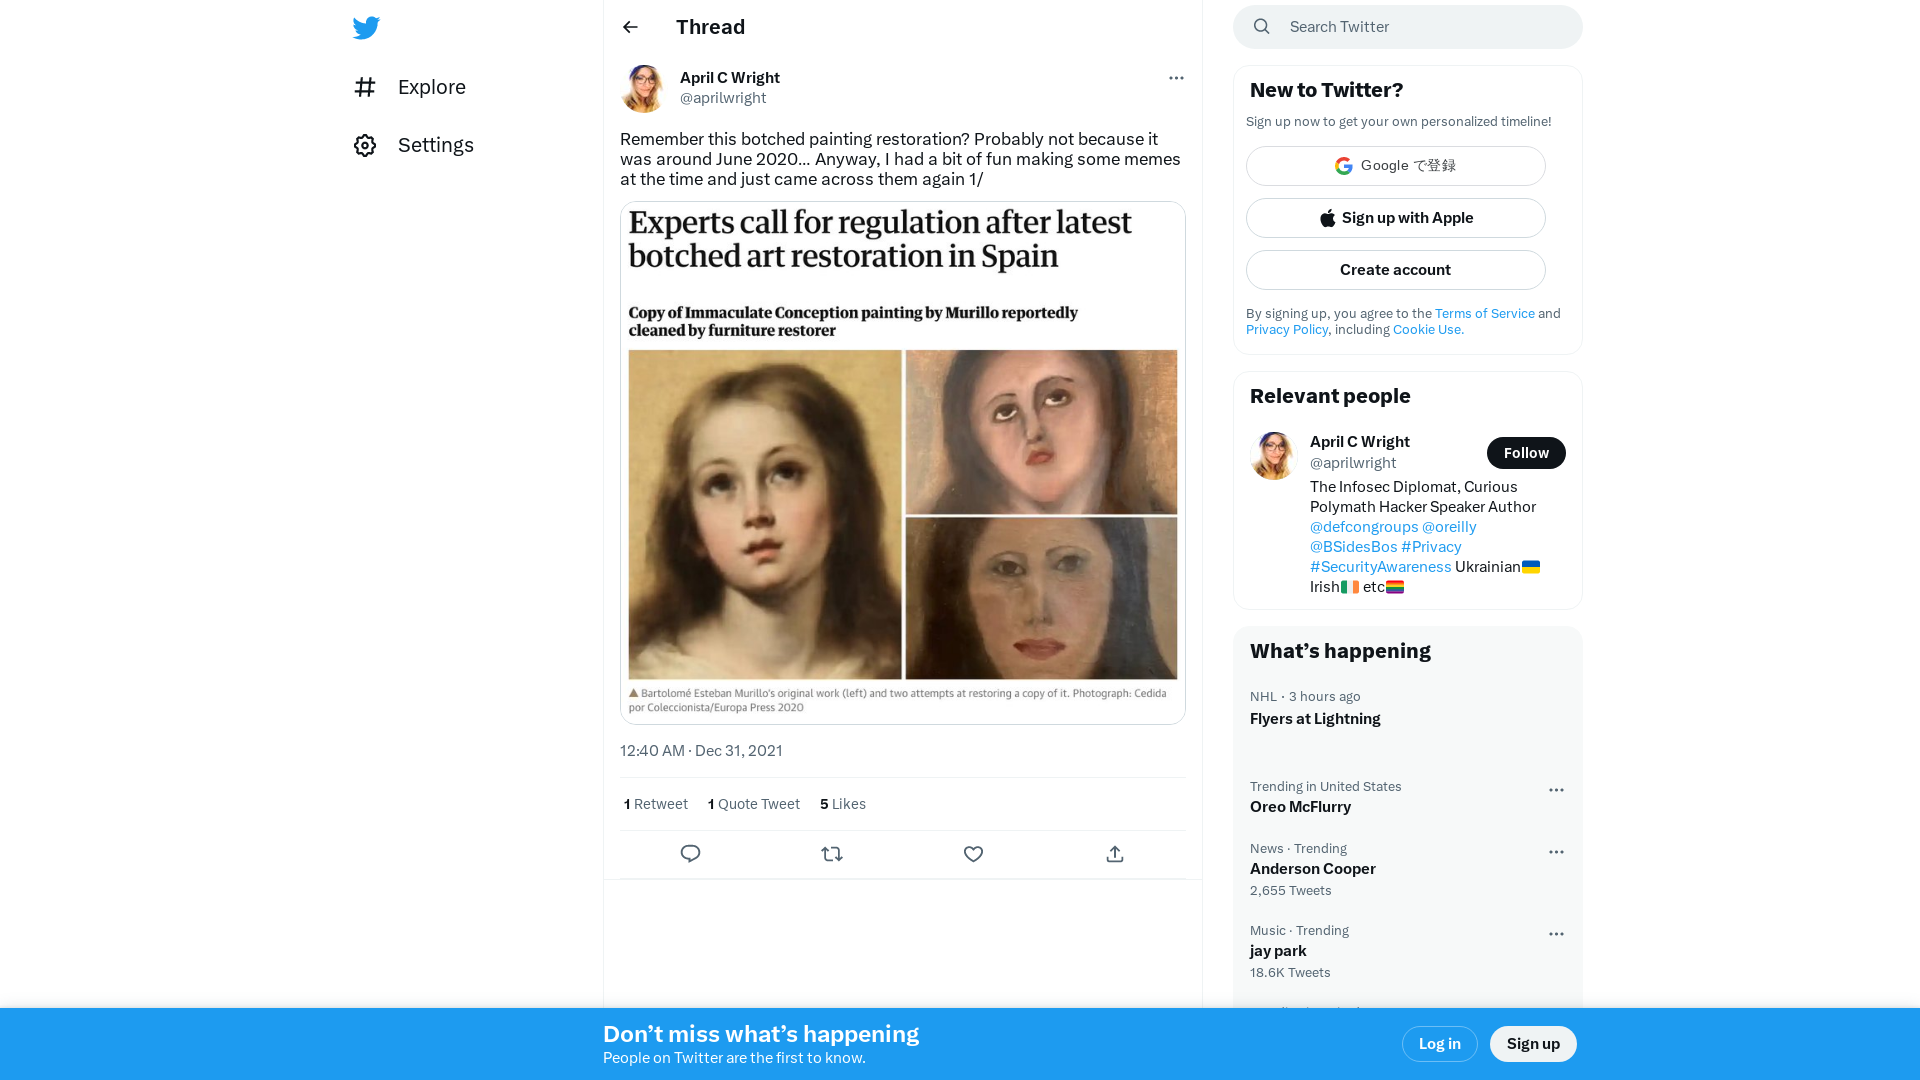This screenshot has height=1080, width=1920.
Task: Open @aprilwright handle under tweet author
Action: (x=723, y=98)
